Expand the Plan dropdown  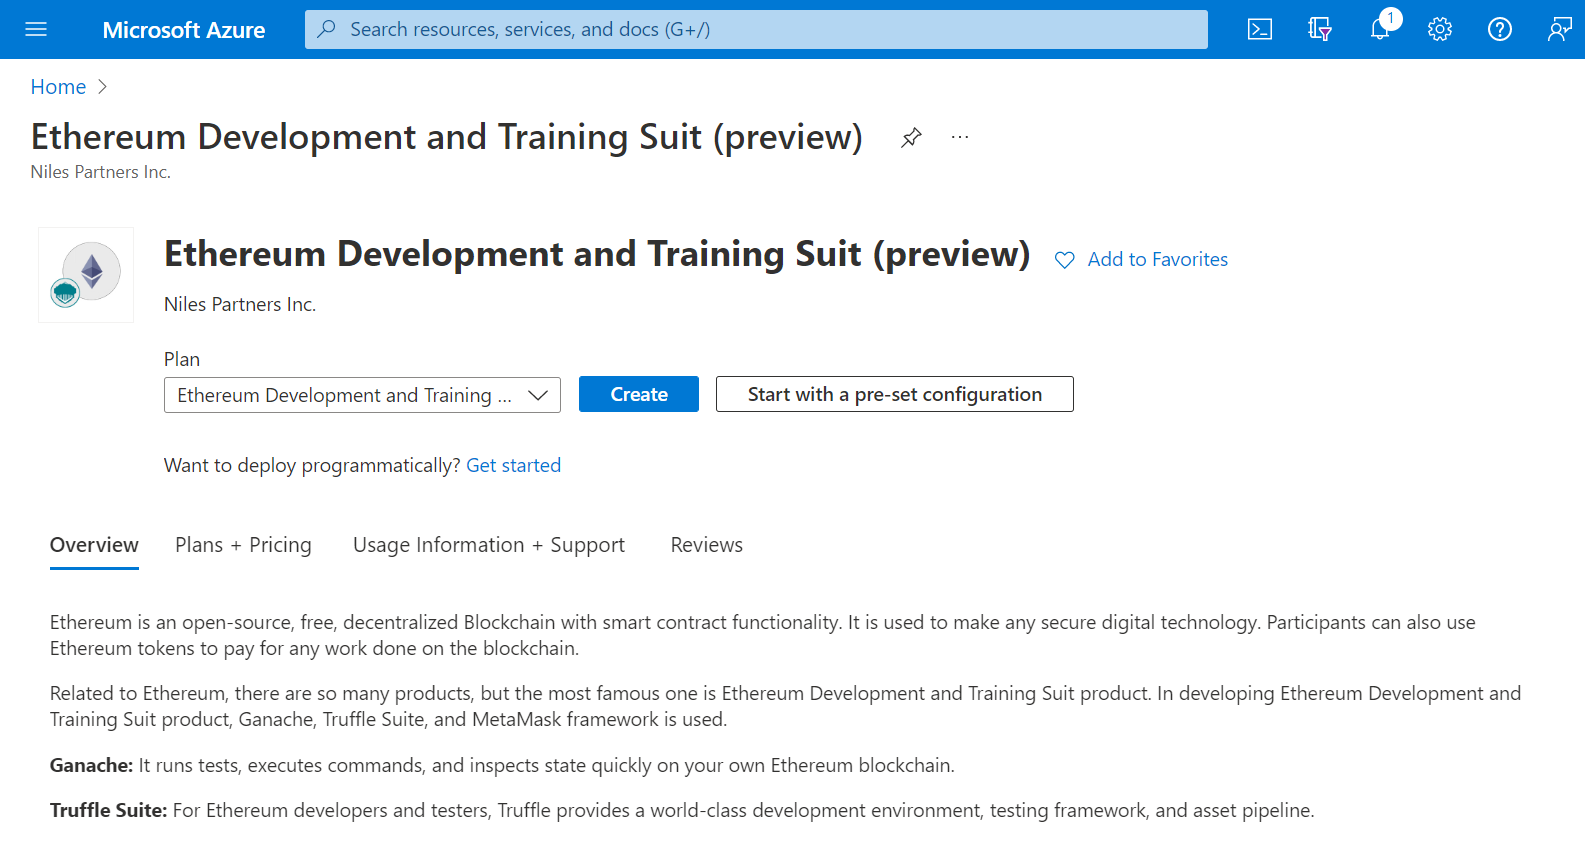click(x=362, y=395)
